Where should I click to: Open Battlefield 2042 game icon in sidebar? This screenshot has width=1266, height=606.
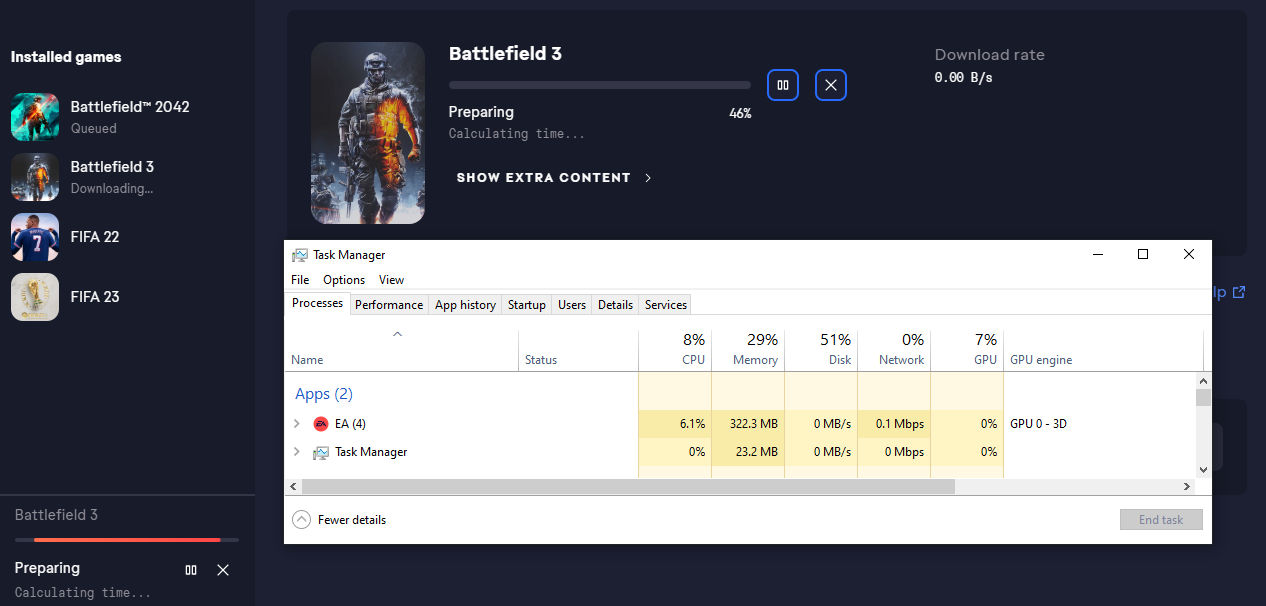pos(35,117)
